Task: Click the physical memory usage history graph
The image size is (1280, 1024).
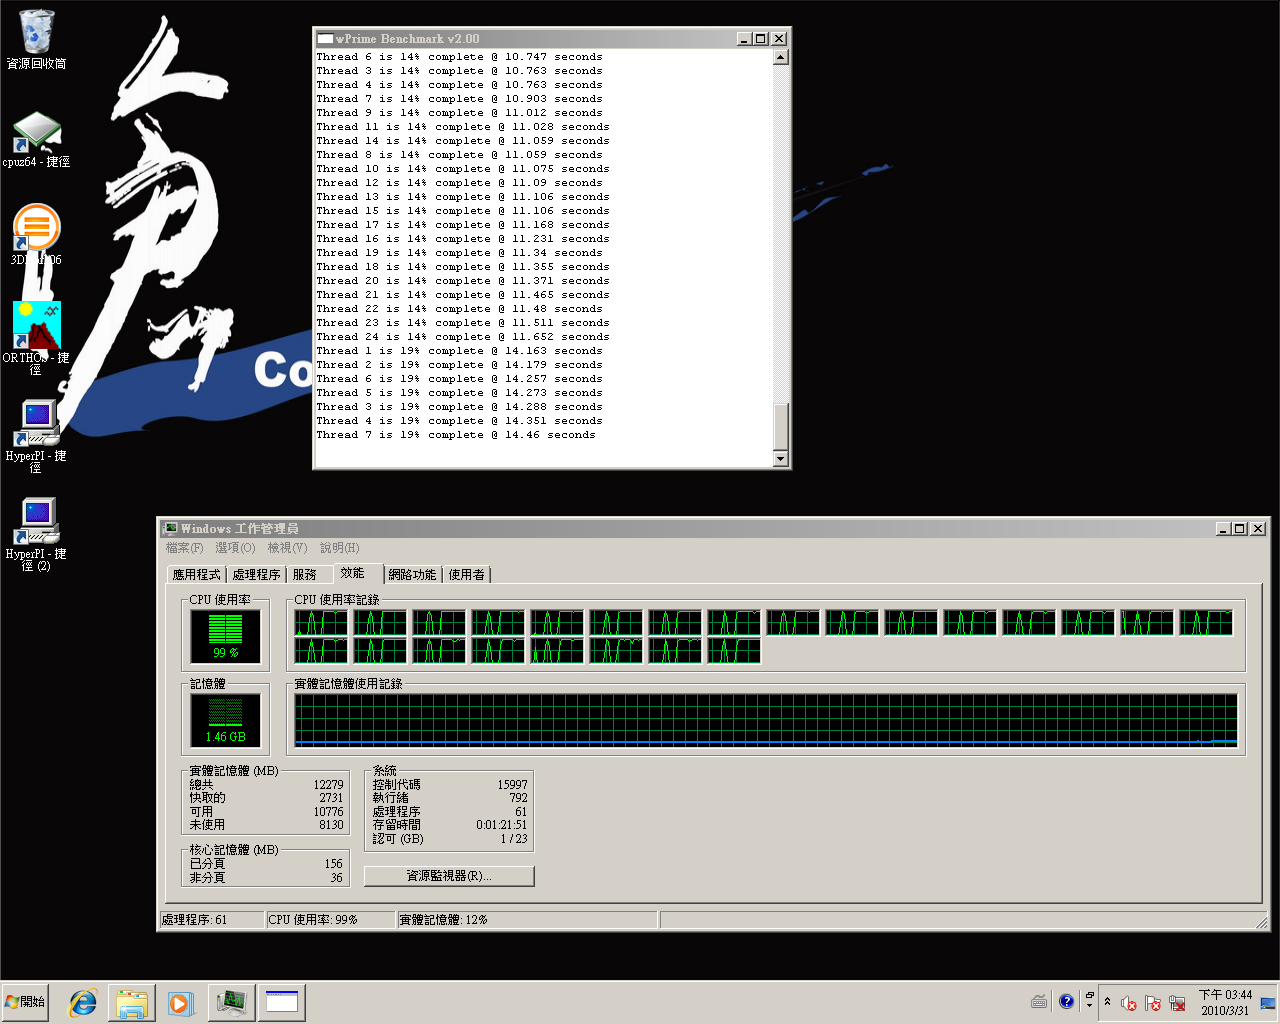Action: coord(766,720)
